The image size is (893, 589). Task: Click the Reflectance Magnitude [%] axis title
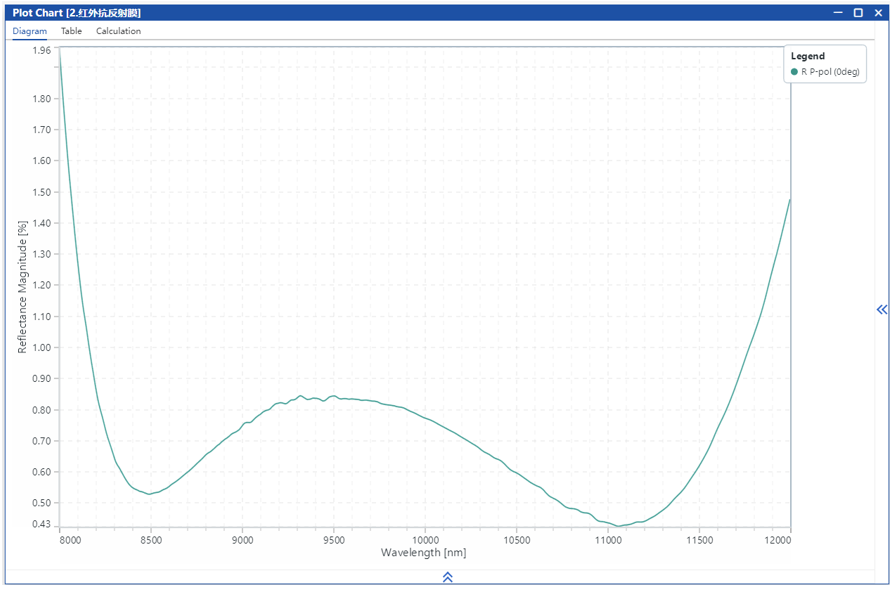click(x=22, y=287)
